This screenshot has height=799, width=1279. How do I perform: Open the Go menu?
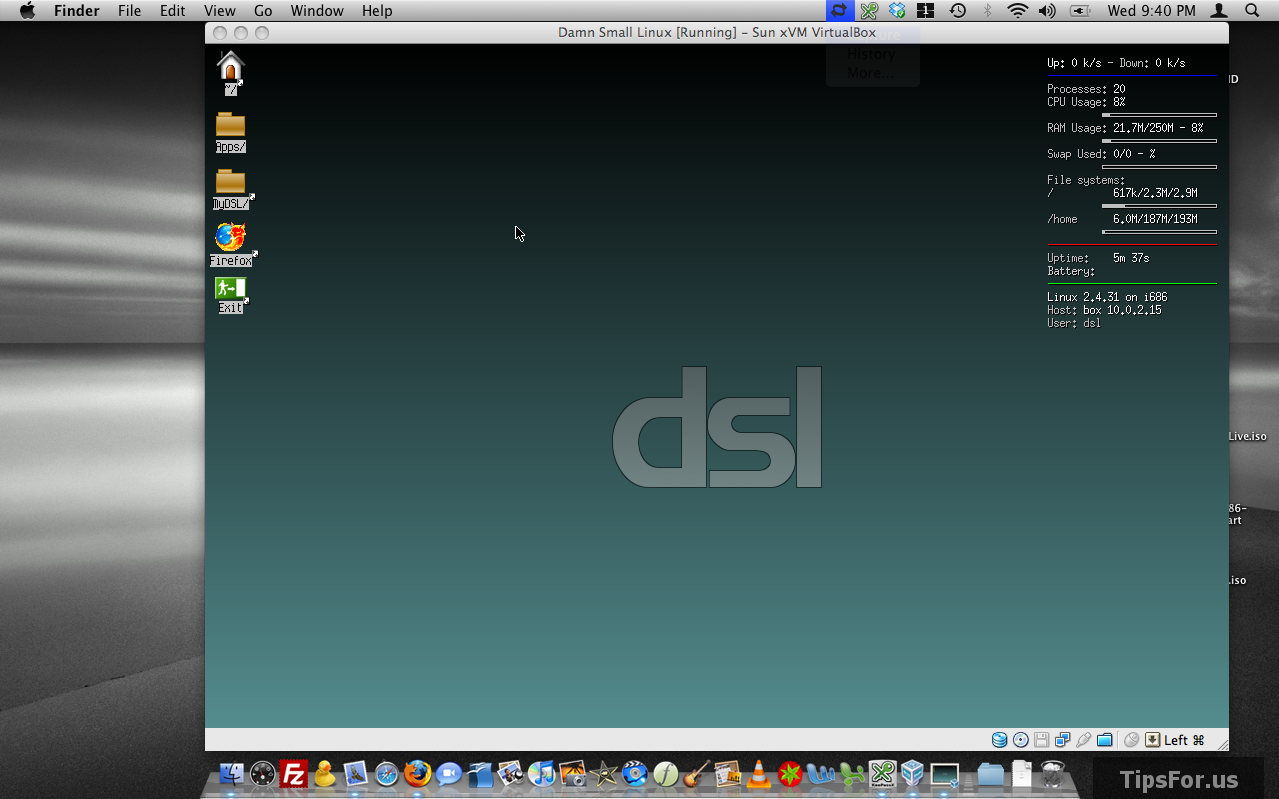(x=263, y=11)
